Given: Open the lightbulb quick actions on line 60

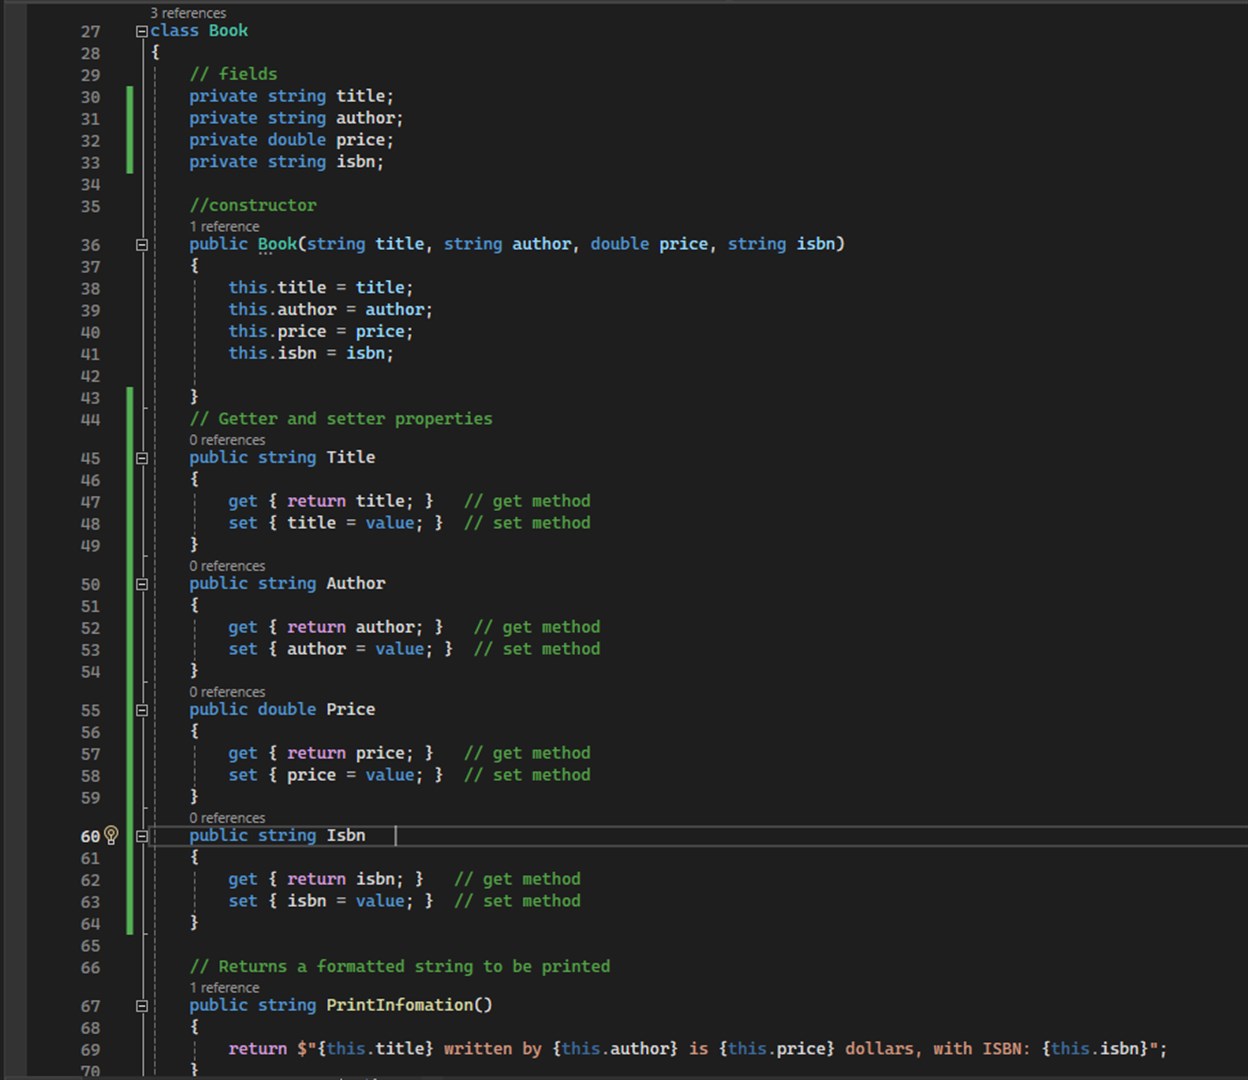Looking at the screenshot, I should pos(111,835).
